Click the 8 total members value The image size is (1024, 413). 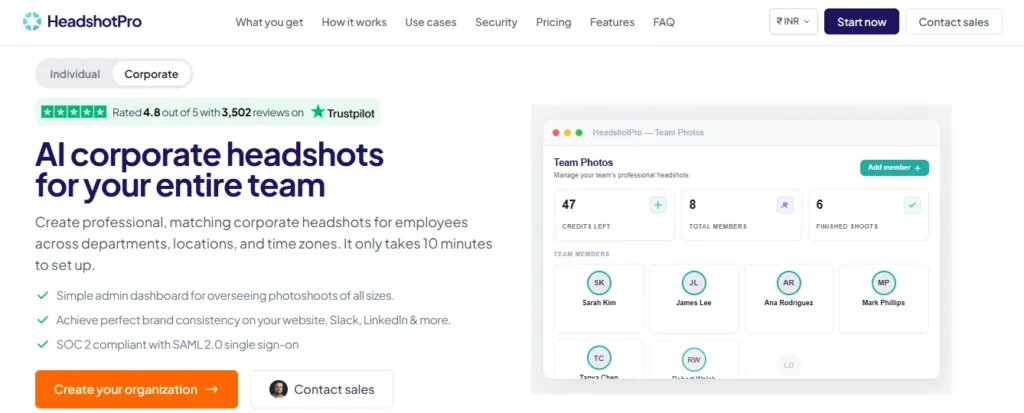(692, 205)
